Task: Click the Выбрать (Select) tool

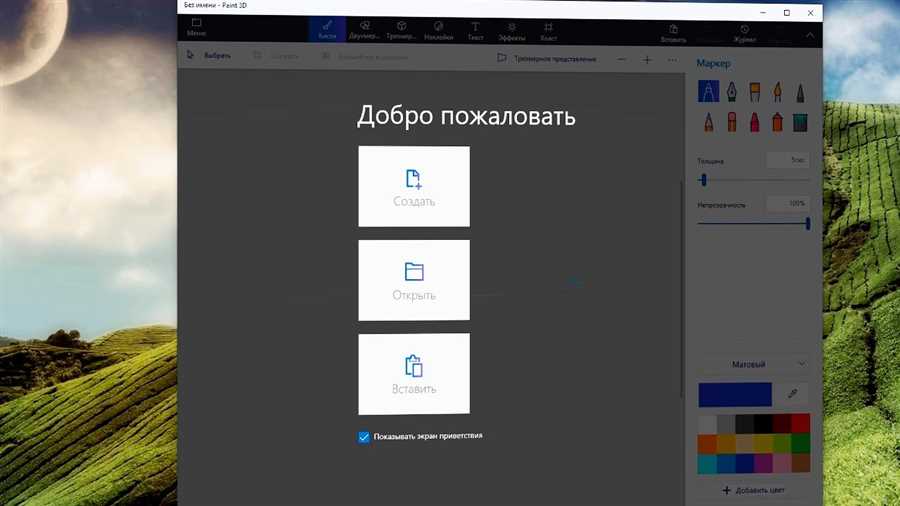Action: pos(208,56)
